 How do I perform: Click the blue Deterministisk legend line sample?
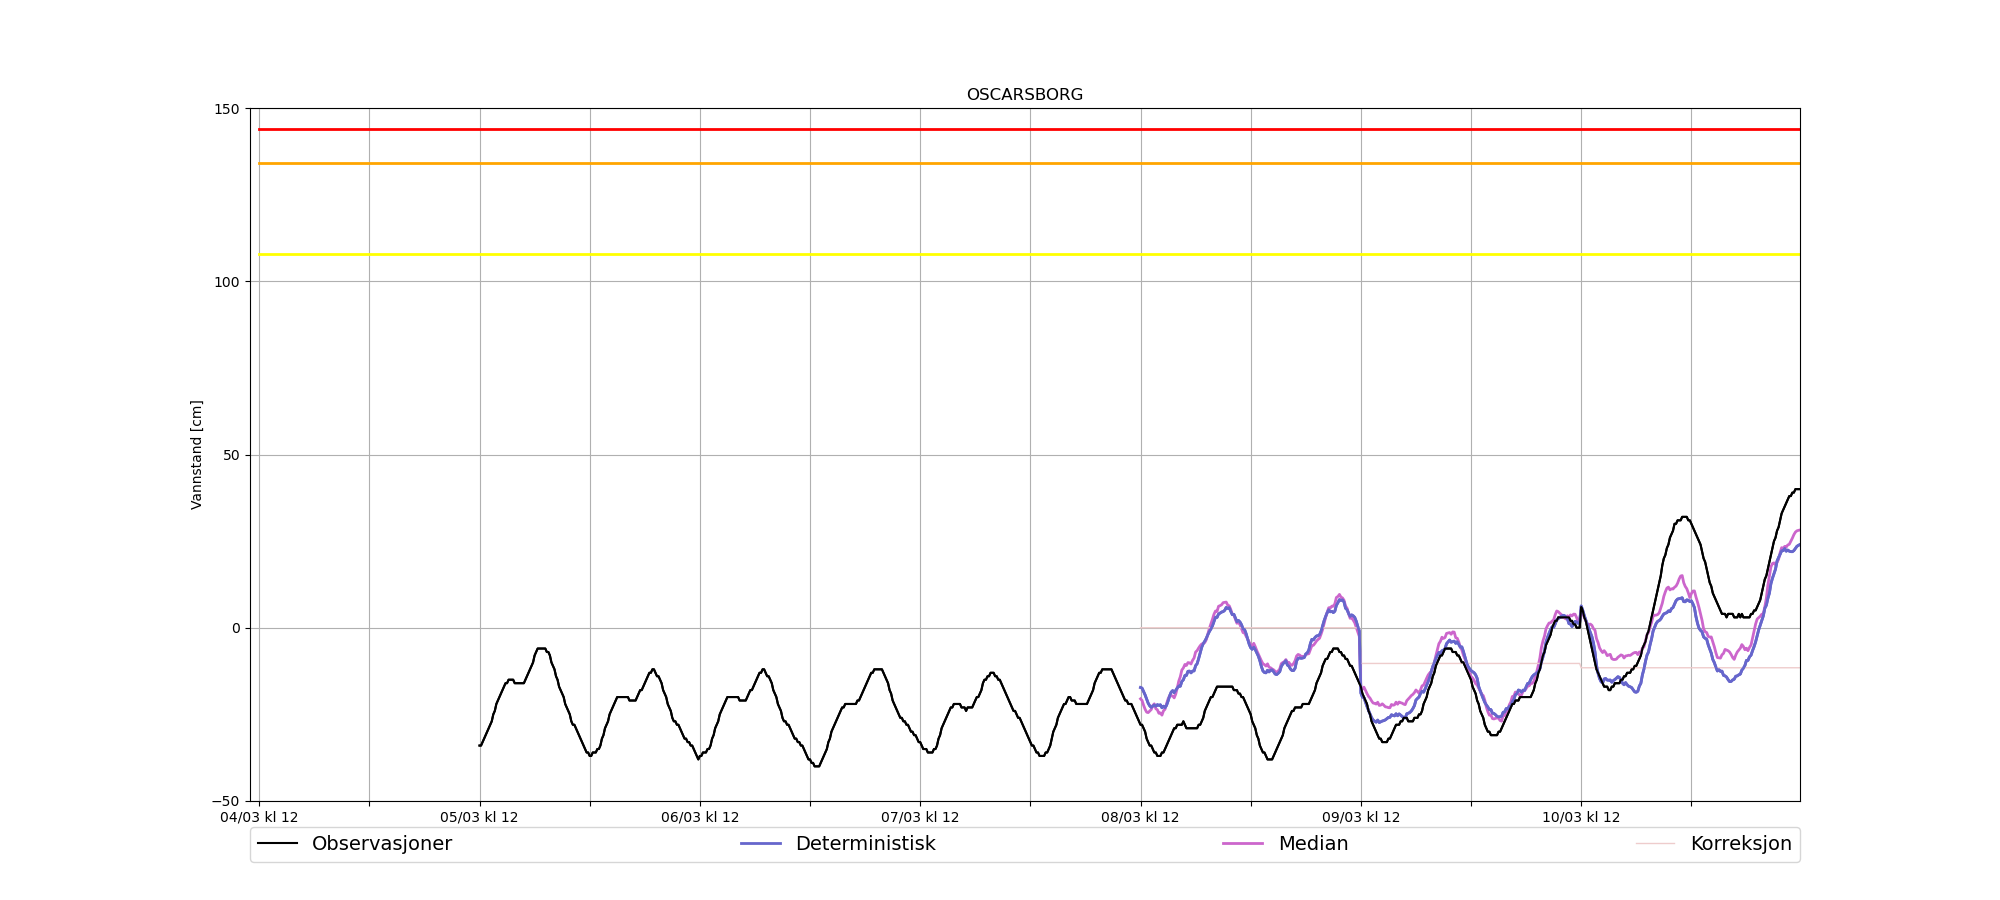761,844
